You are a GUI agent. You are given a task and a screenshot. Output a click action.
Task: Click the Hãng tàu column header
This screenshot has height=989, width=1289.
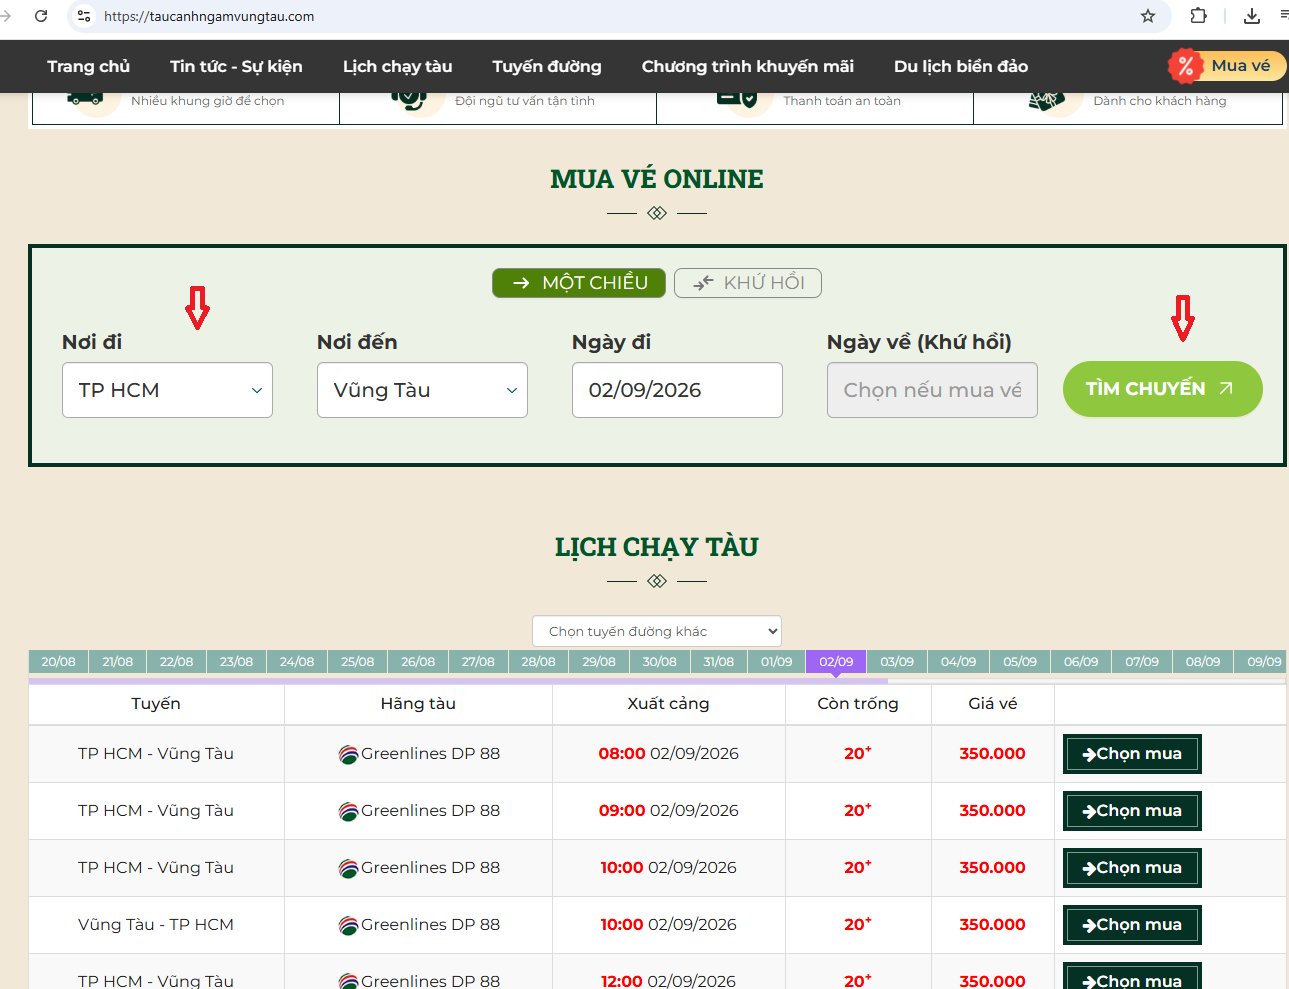point(418,704)
